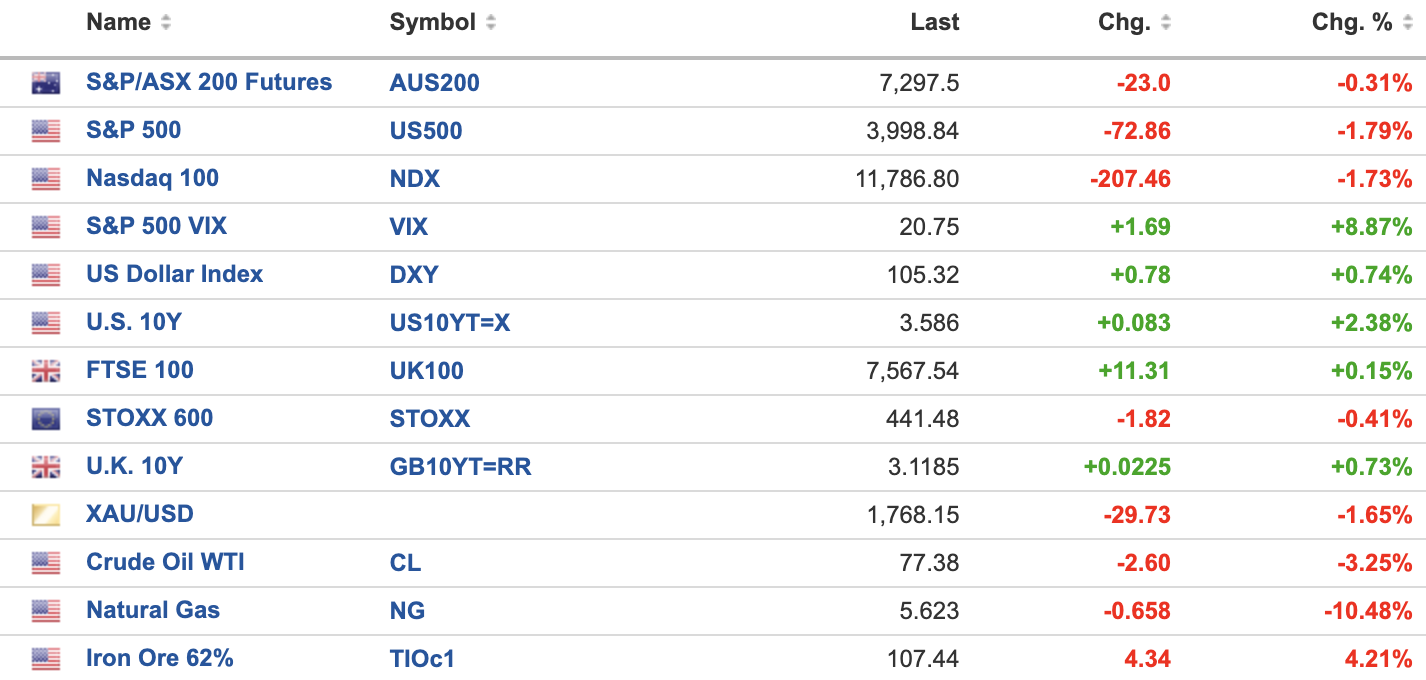Click the Australian flag icon beside S&P/ASX 200
1426x680 pixels.
[x=46, y=83]
